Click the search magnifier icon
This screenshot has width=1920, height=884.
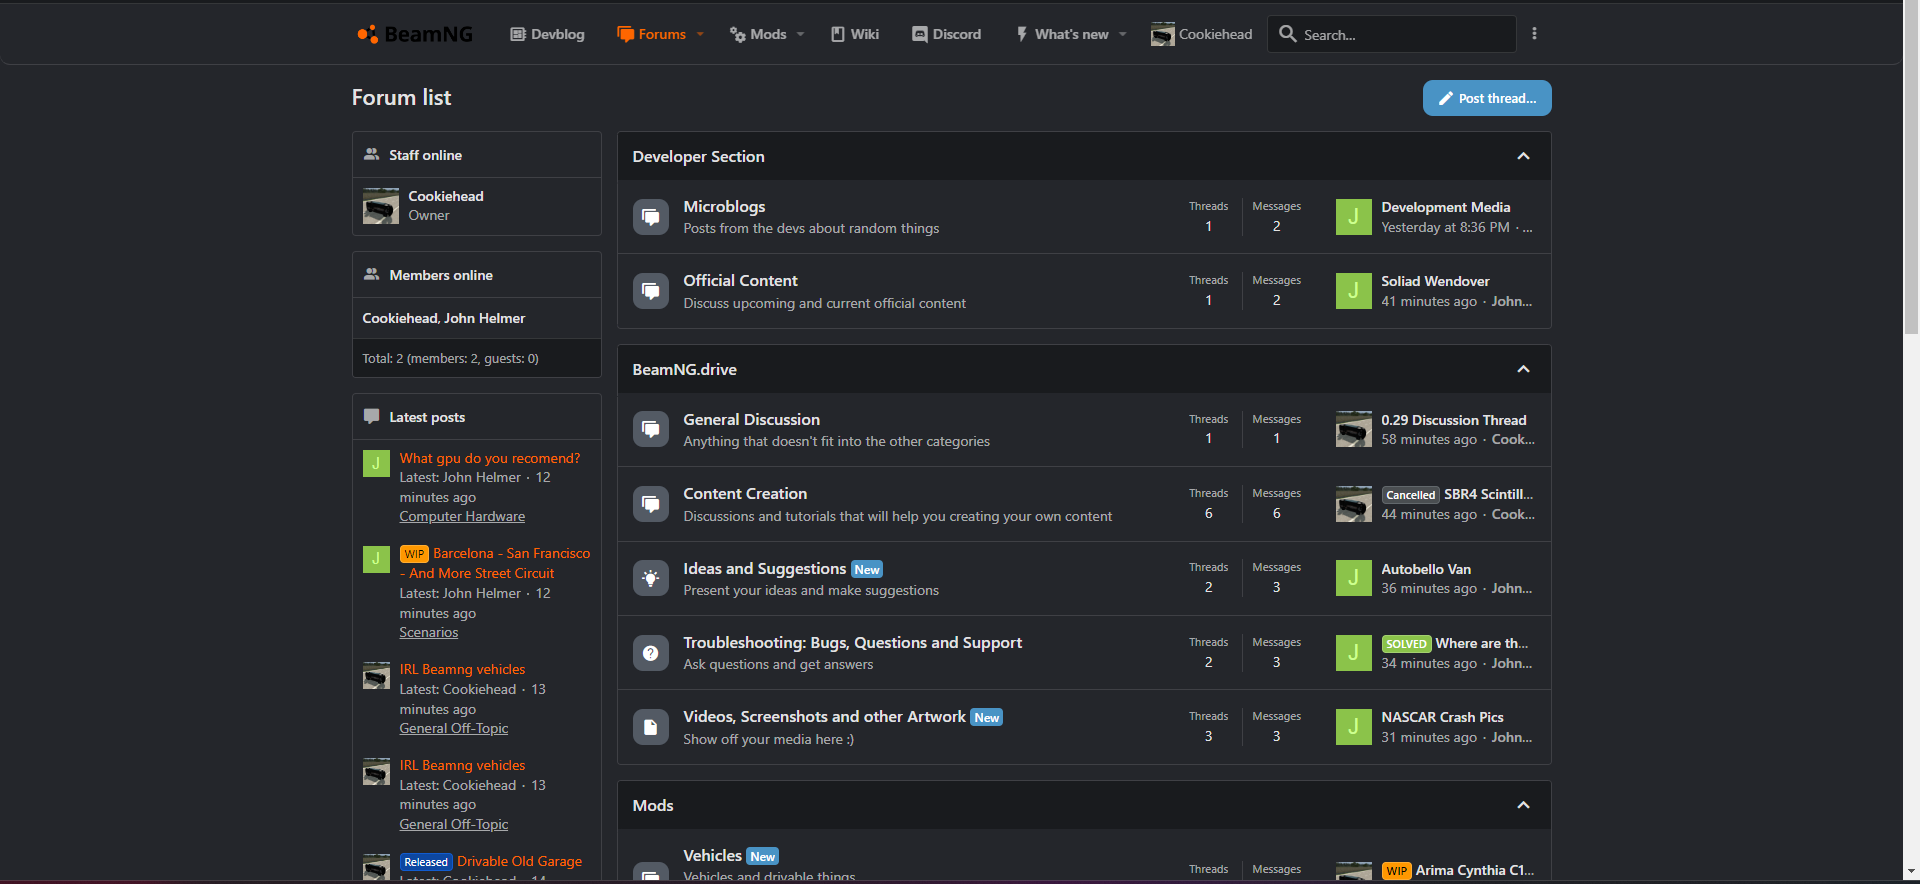pyautogui.click(x=1288, y=34)
